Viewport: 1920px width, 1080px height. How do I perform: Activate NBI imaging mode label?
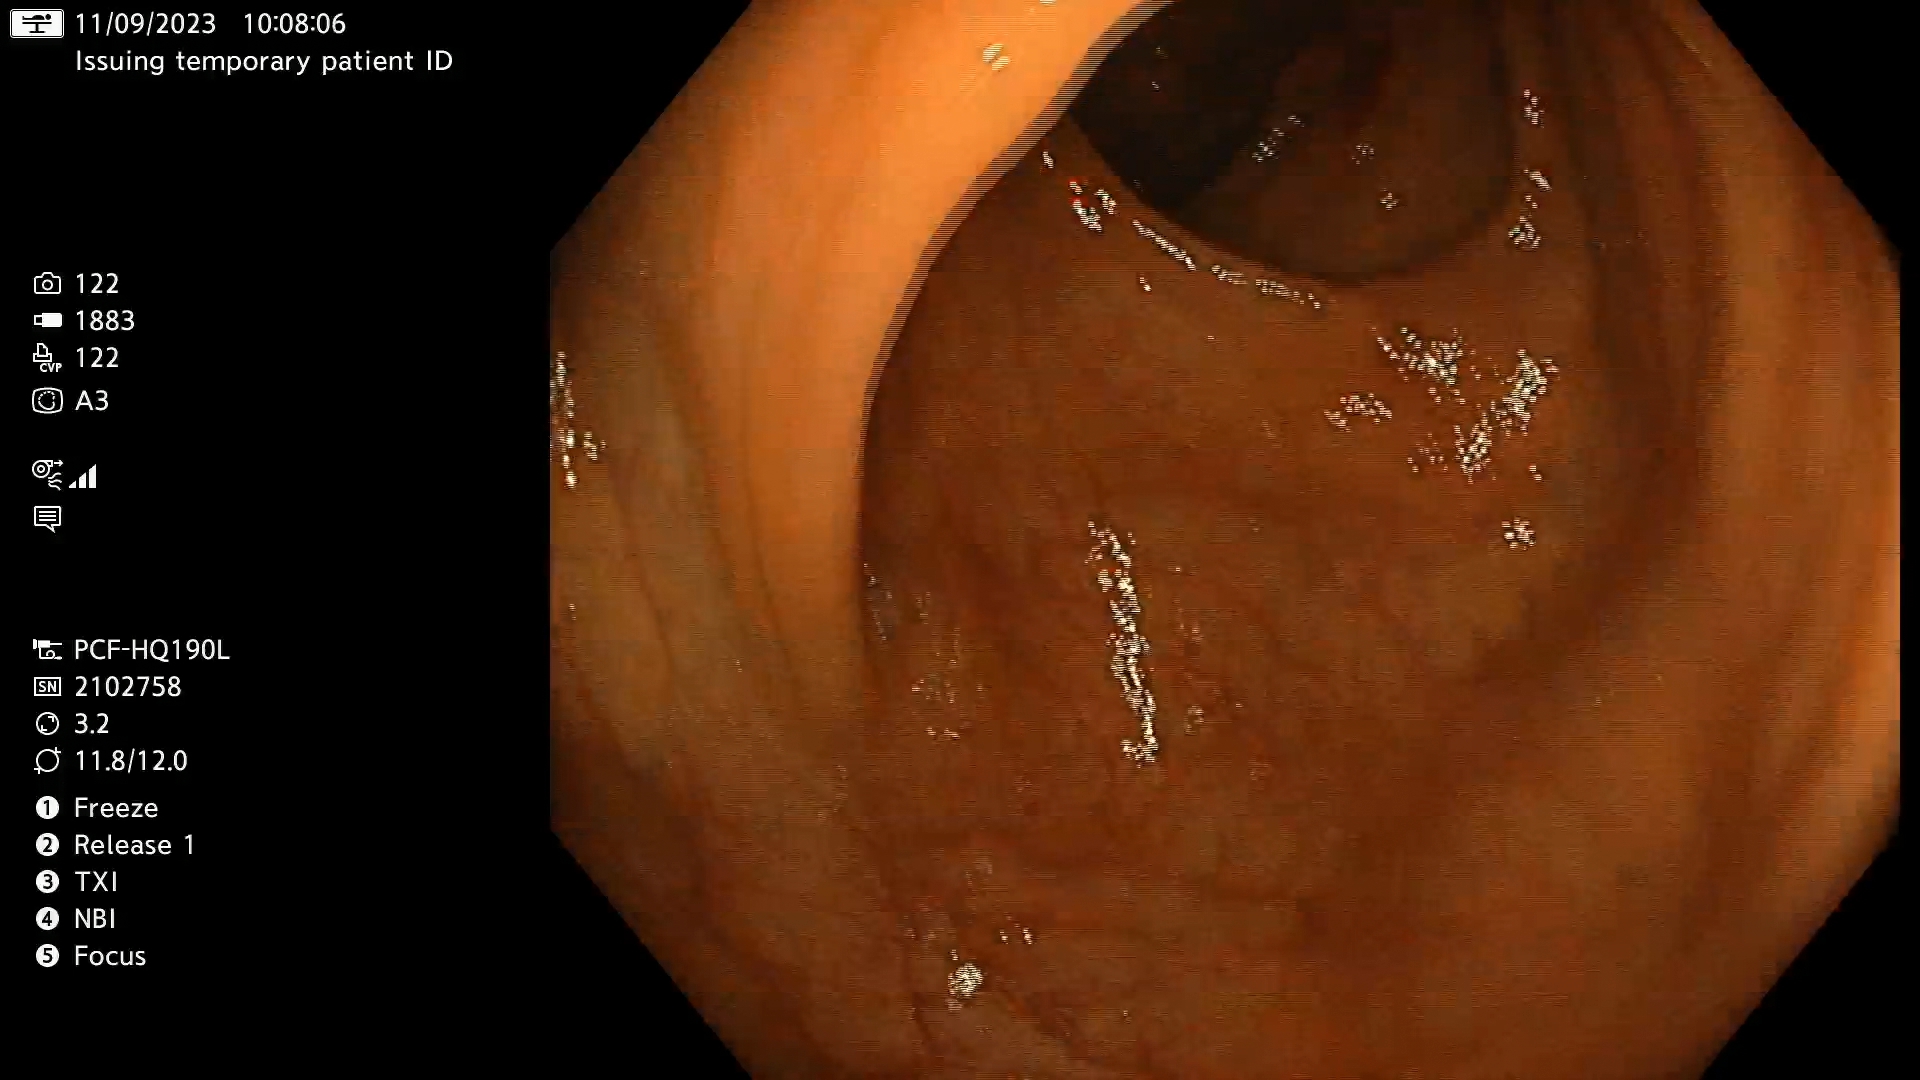point(95,919)
